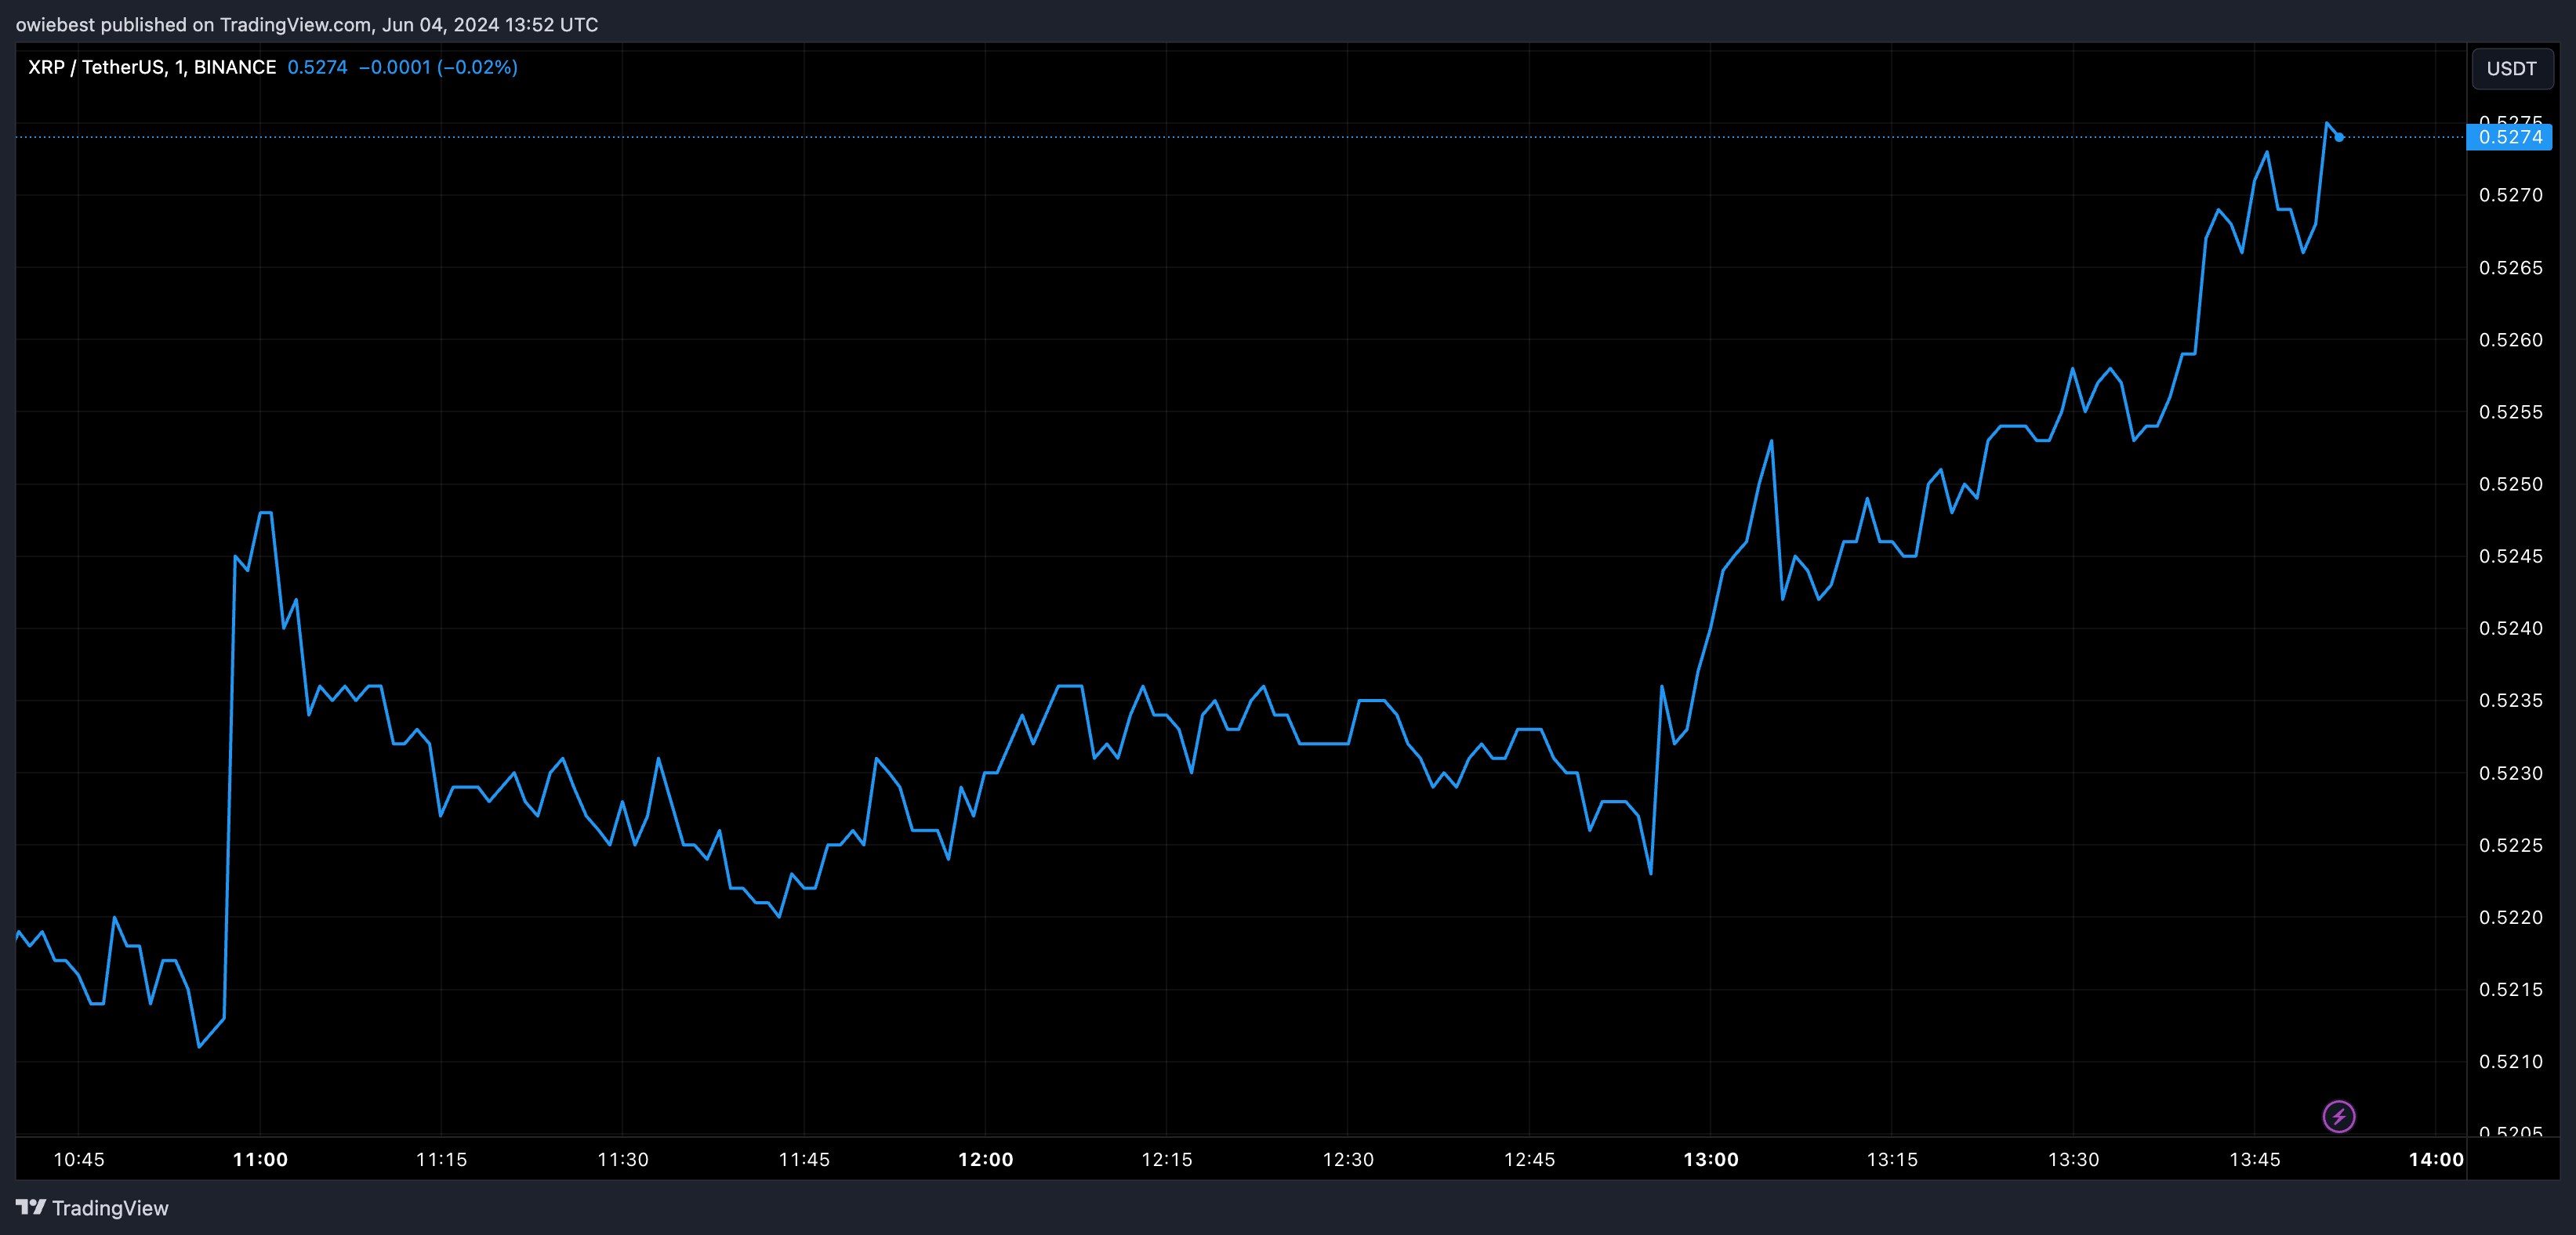The height and width of the screenshot is (1235, 2576).
Task: Click the header price value 0.5274
Action: [317, 67]
